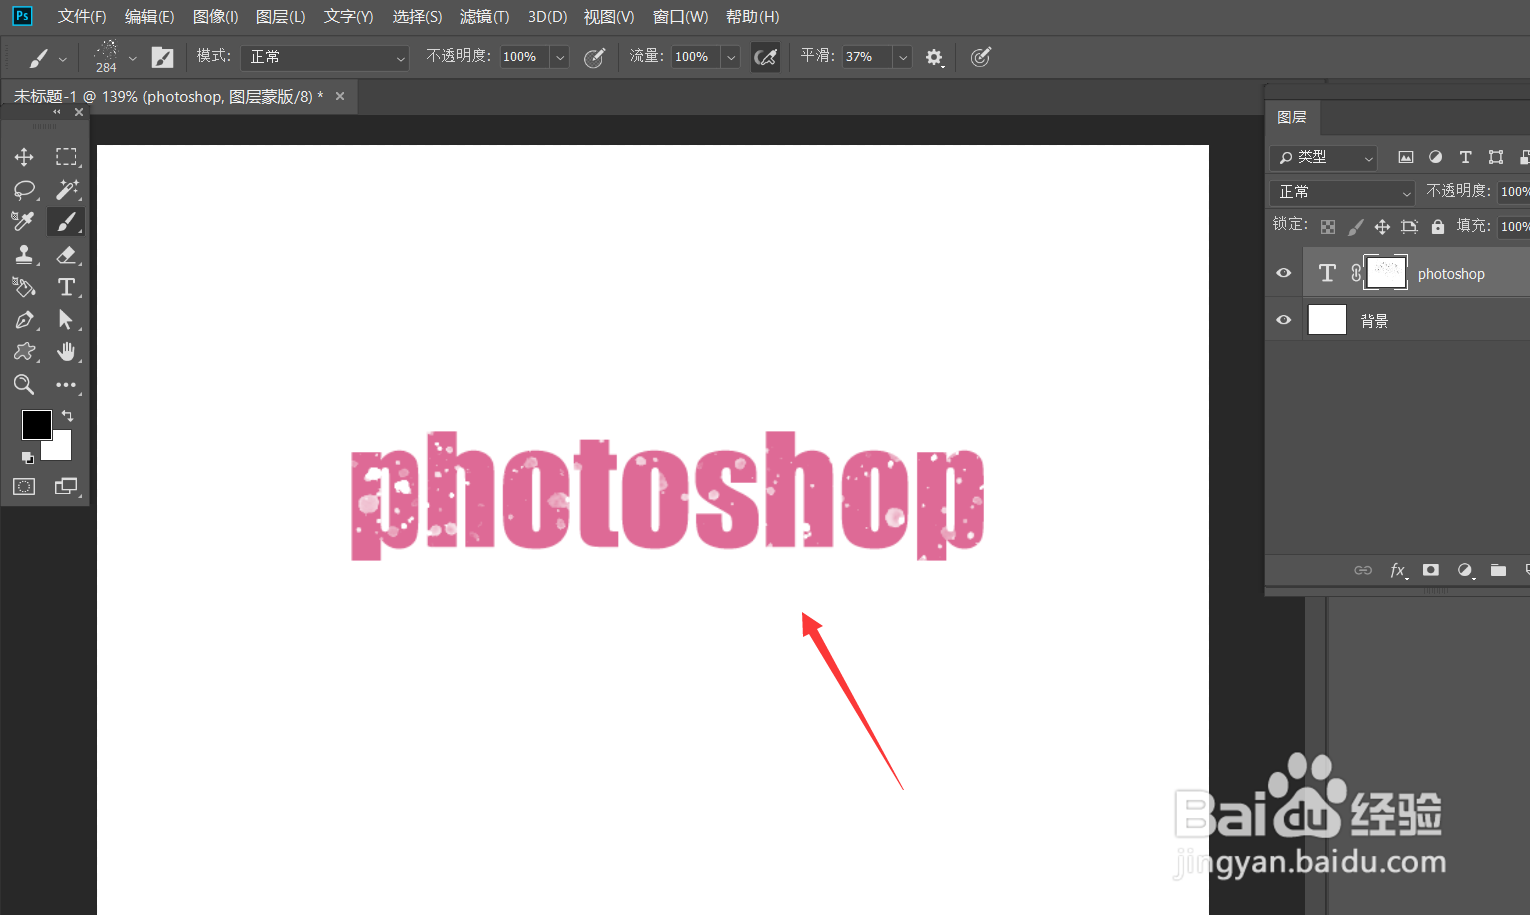This screenshot has height=915, width=1530.
Task: Lock transparent pixels
Action: pos(1328,227)
